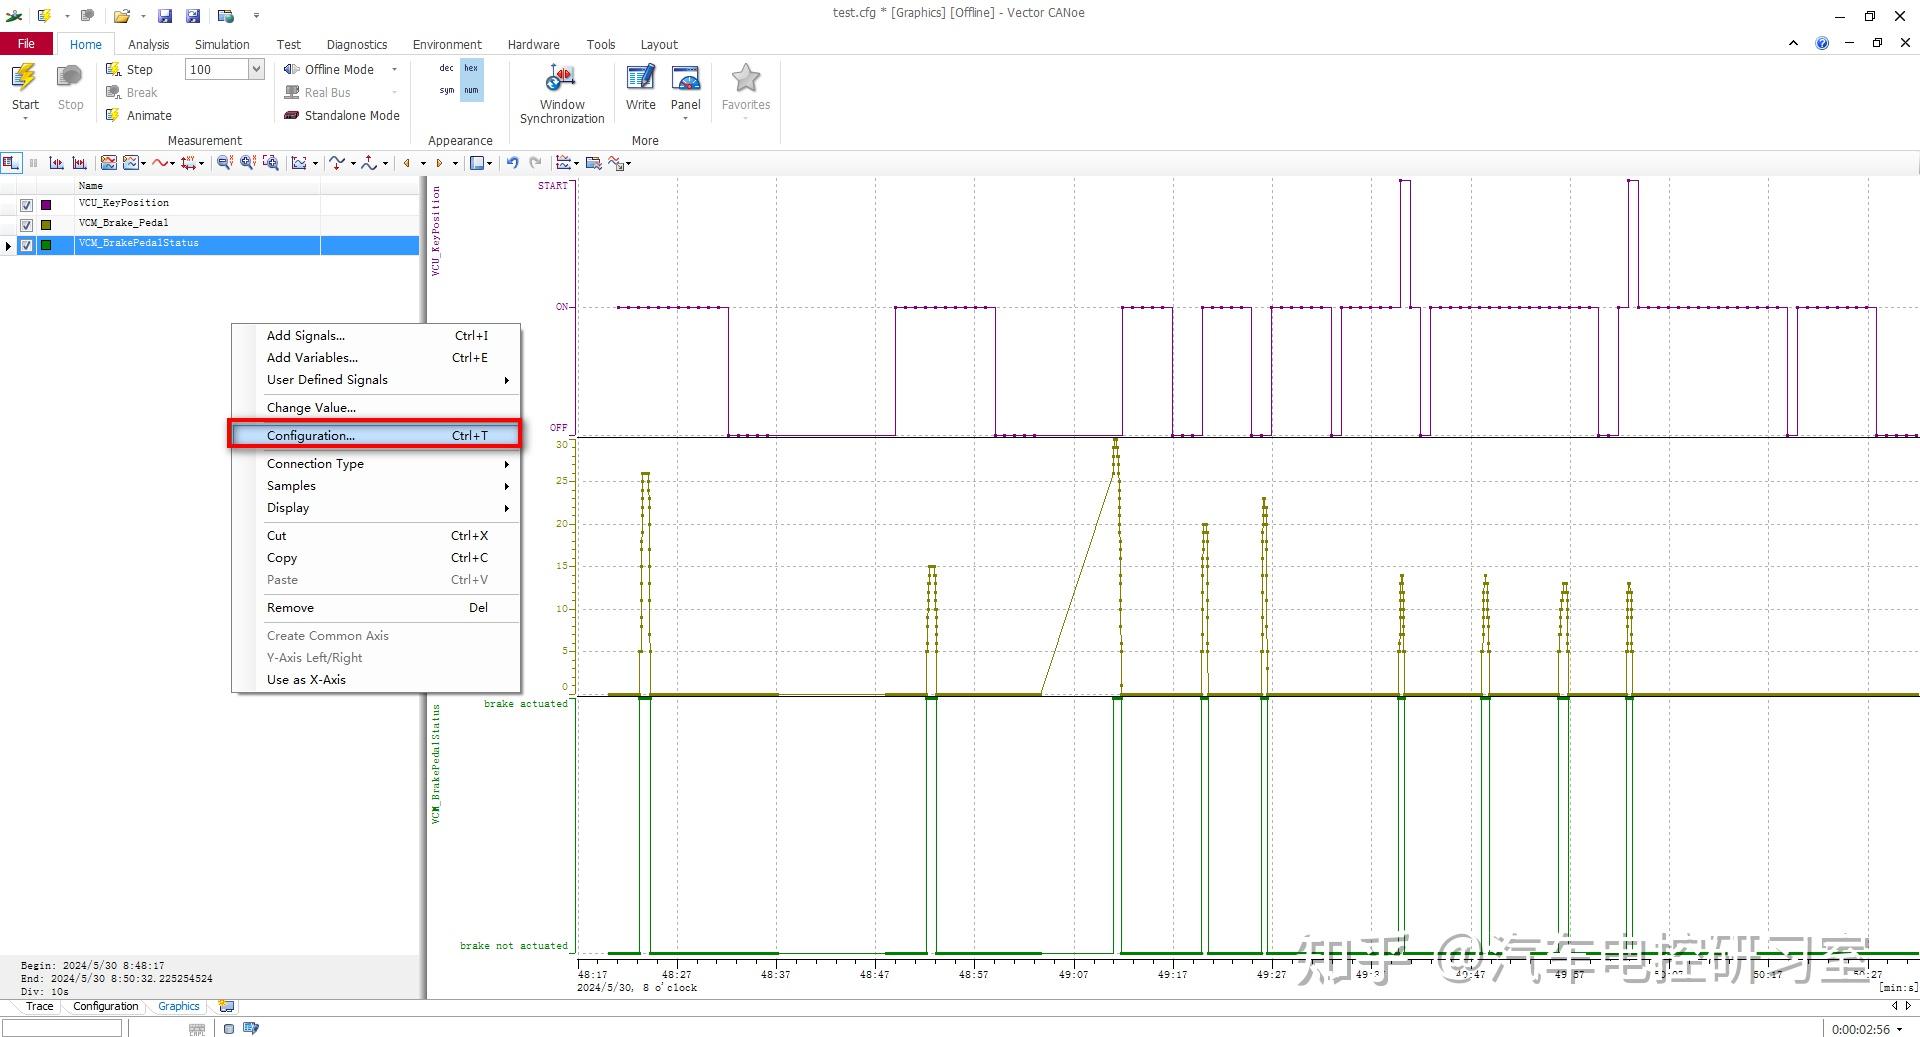Click the Animate icon
Screen dimensions: 1920x1037
pos(114,115)
